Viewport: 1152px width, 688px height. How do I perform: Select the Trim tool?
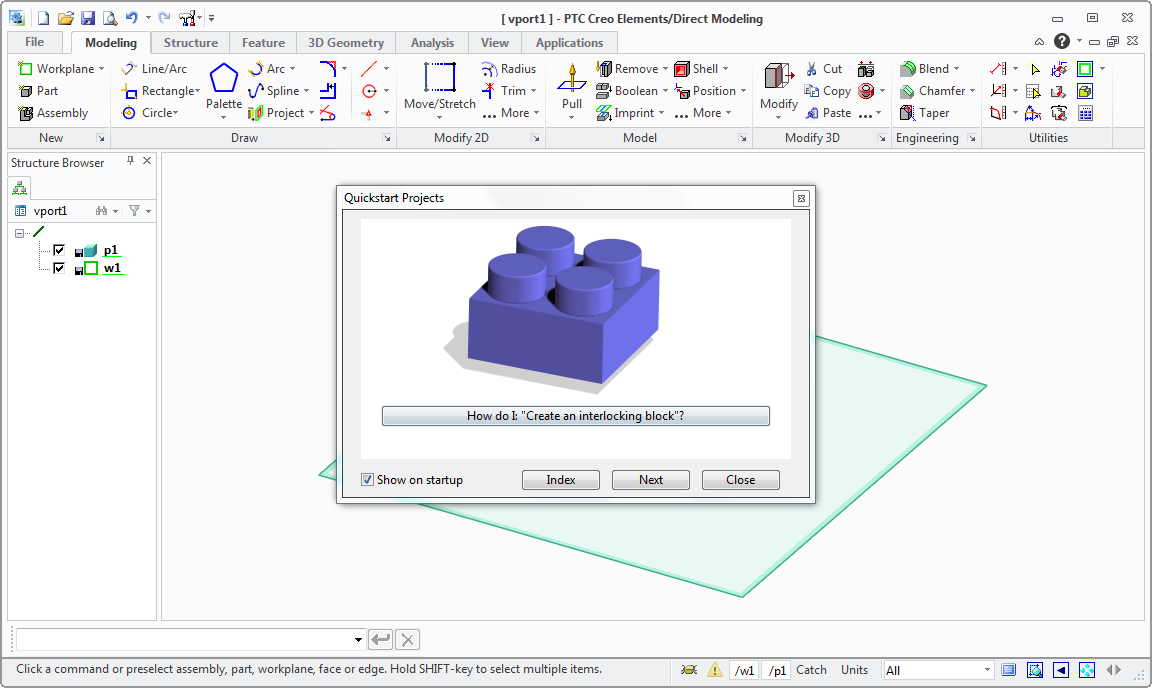[504, 90]
